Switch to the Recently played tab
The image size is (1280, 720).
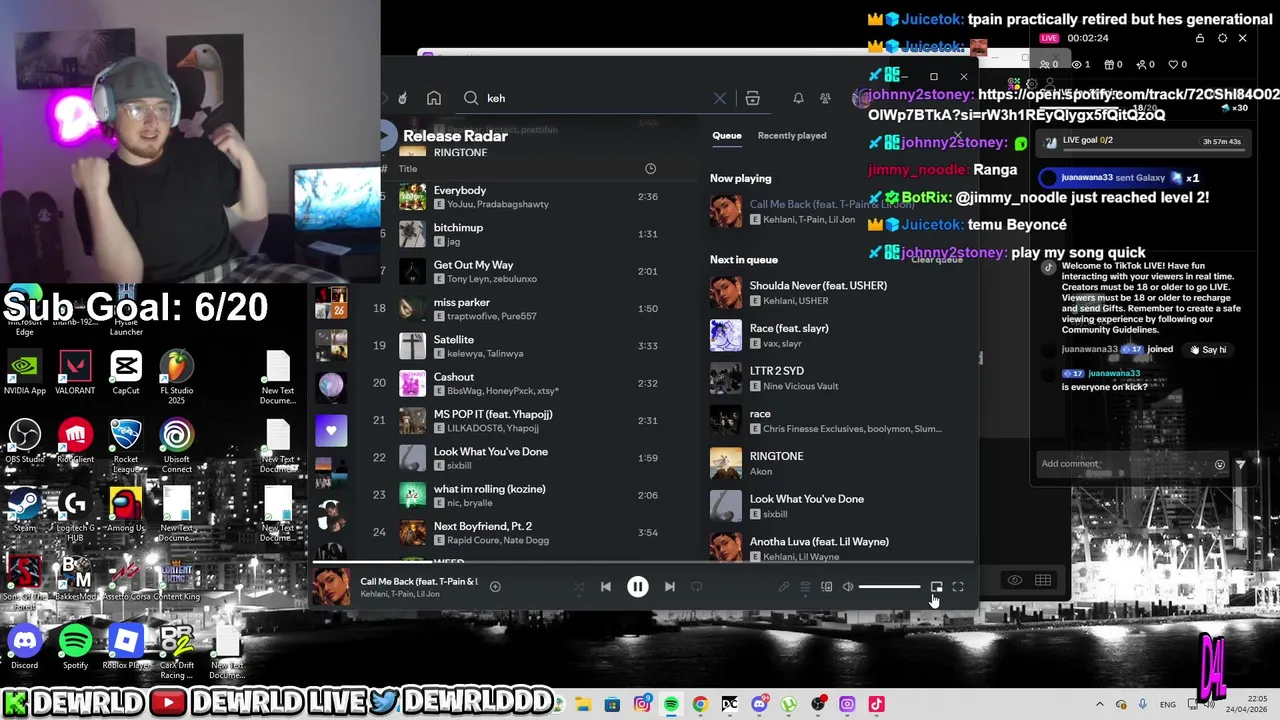click(x=792, y=135)
